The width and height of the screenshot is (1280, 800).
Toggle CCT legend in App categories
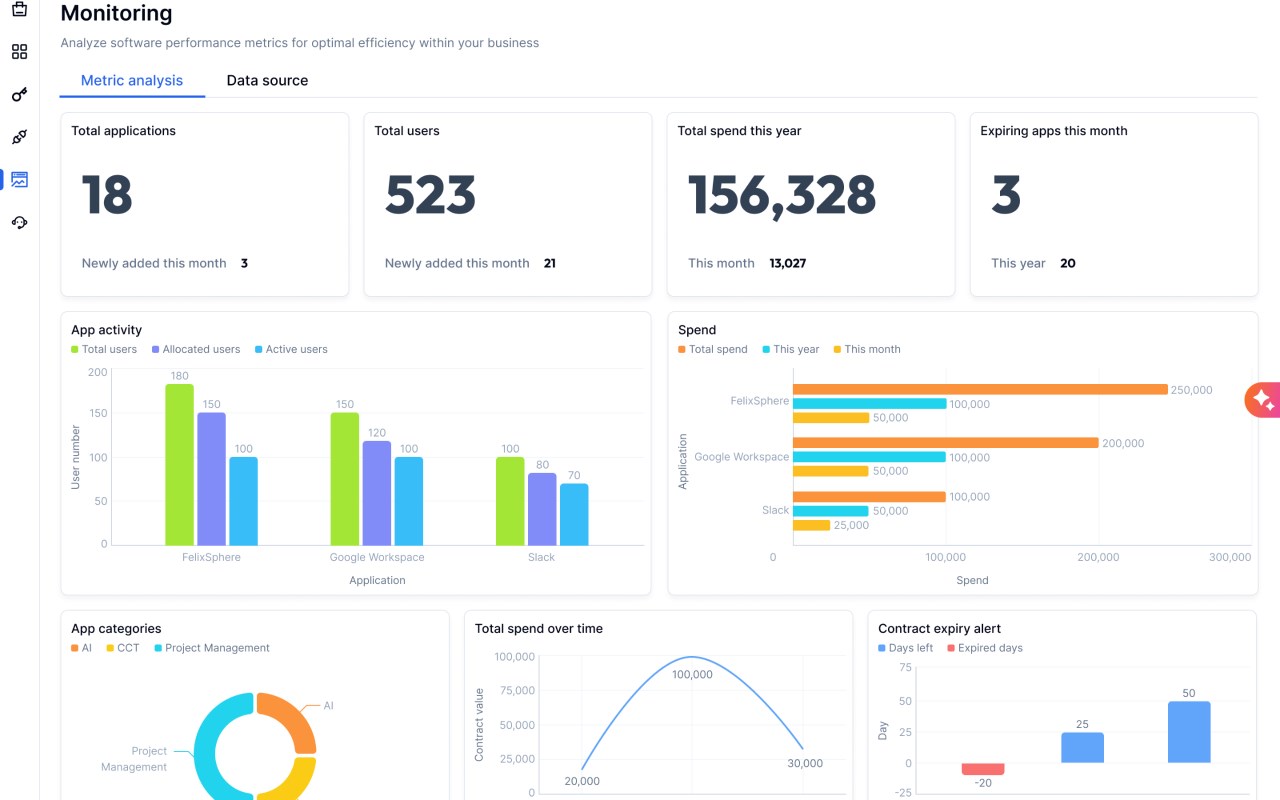click(x=123, y=648)
